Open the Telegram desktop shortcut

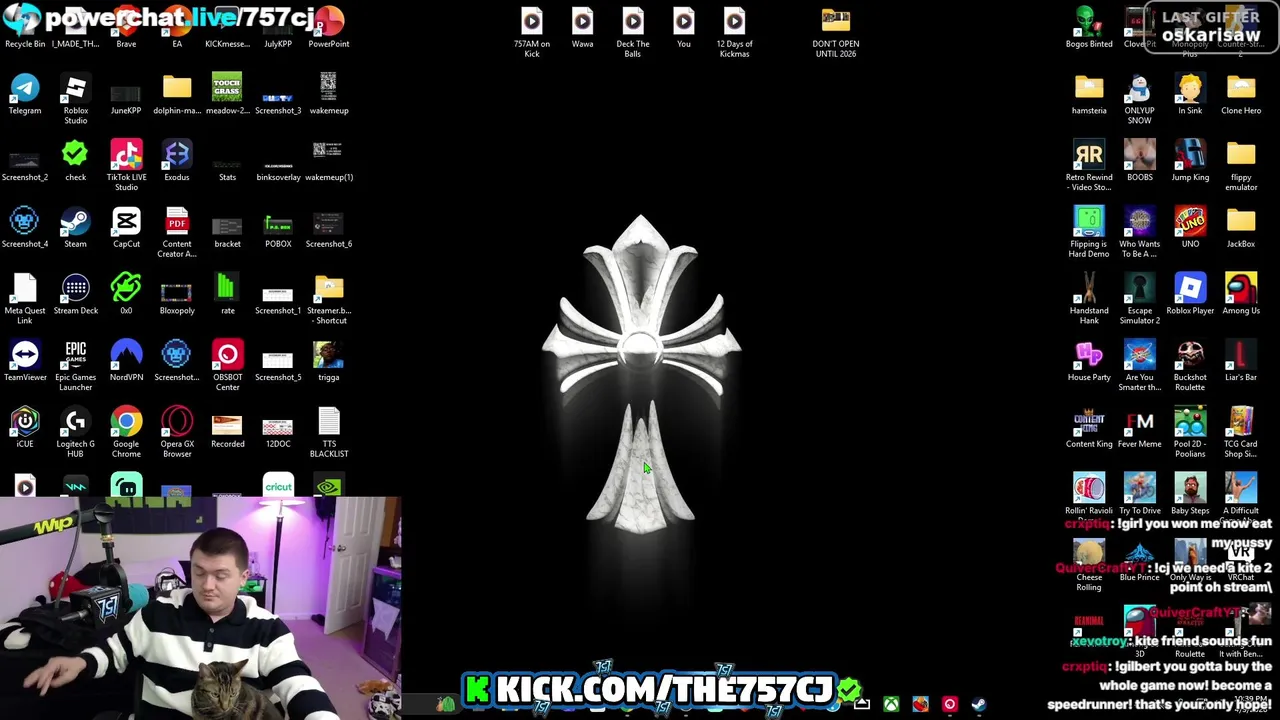click(x=25, y=93)
